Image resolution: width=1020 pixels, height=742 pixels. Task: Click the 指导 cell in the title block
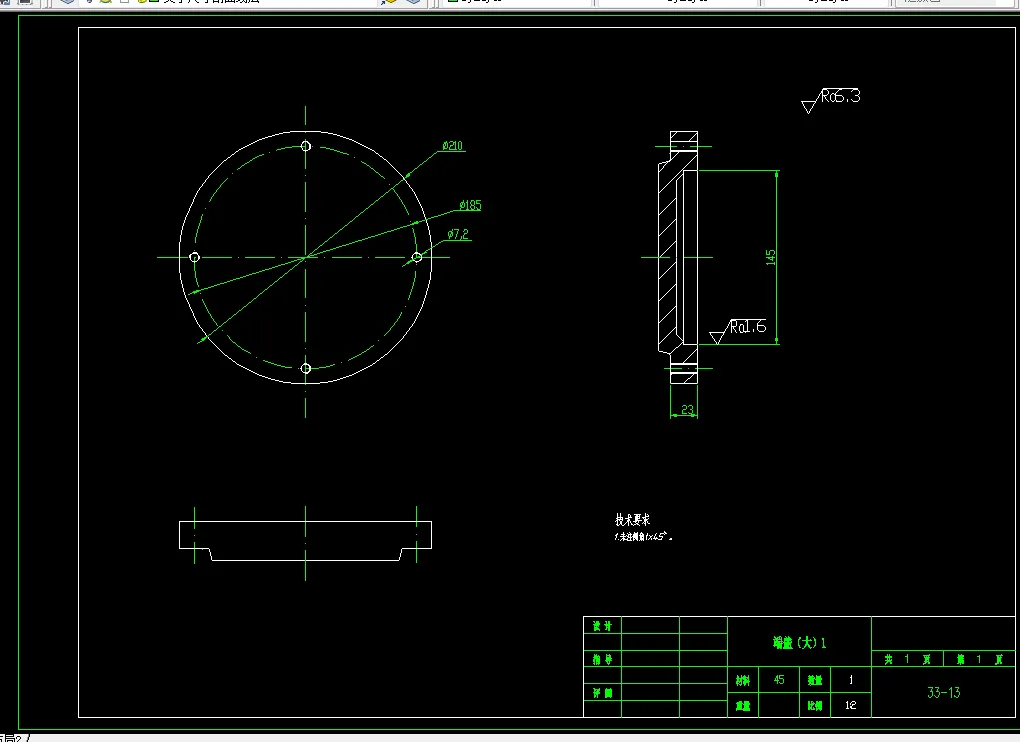point(602,659)
